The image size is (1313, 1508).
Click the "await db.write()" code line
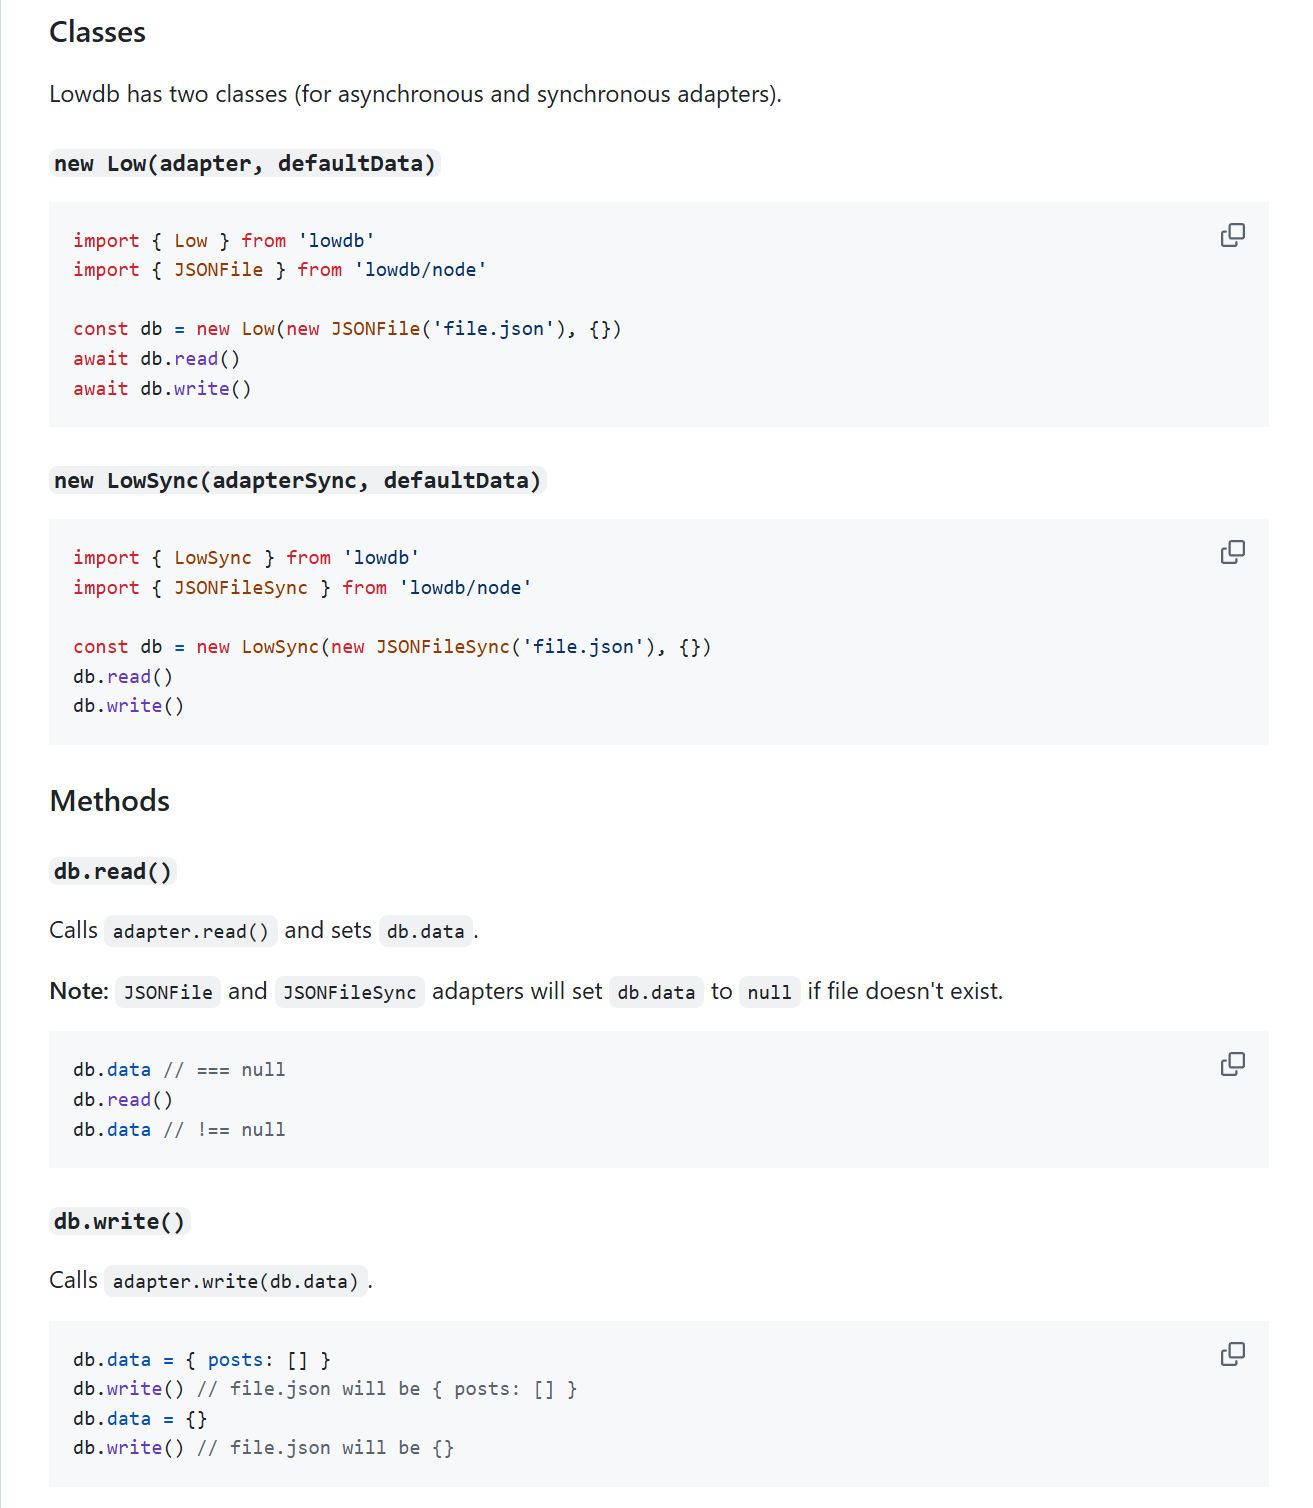pos(162,389)
